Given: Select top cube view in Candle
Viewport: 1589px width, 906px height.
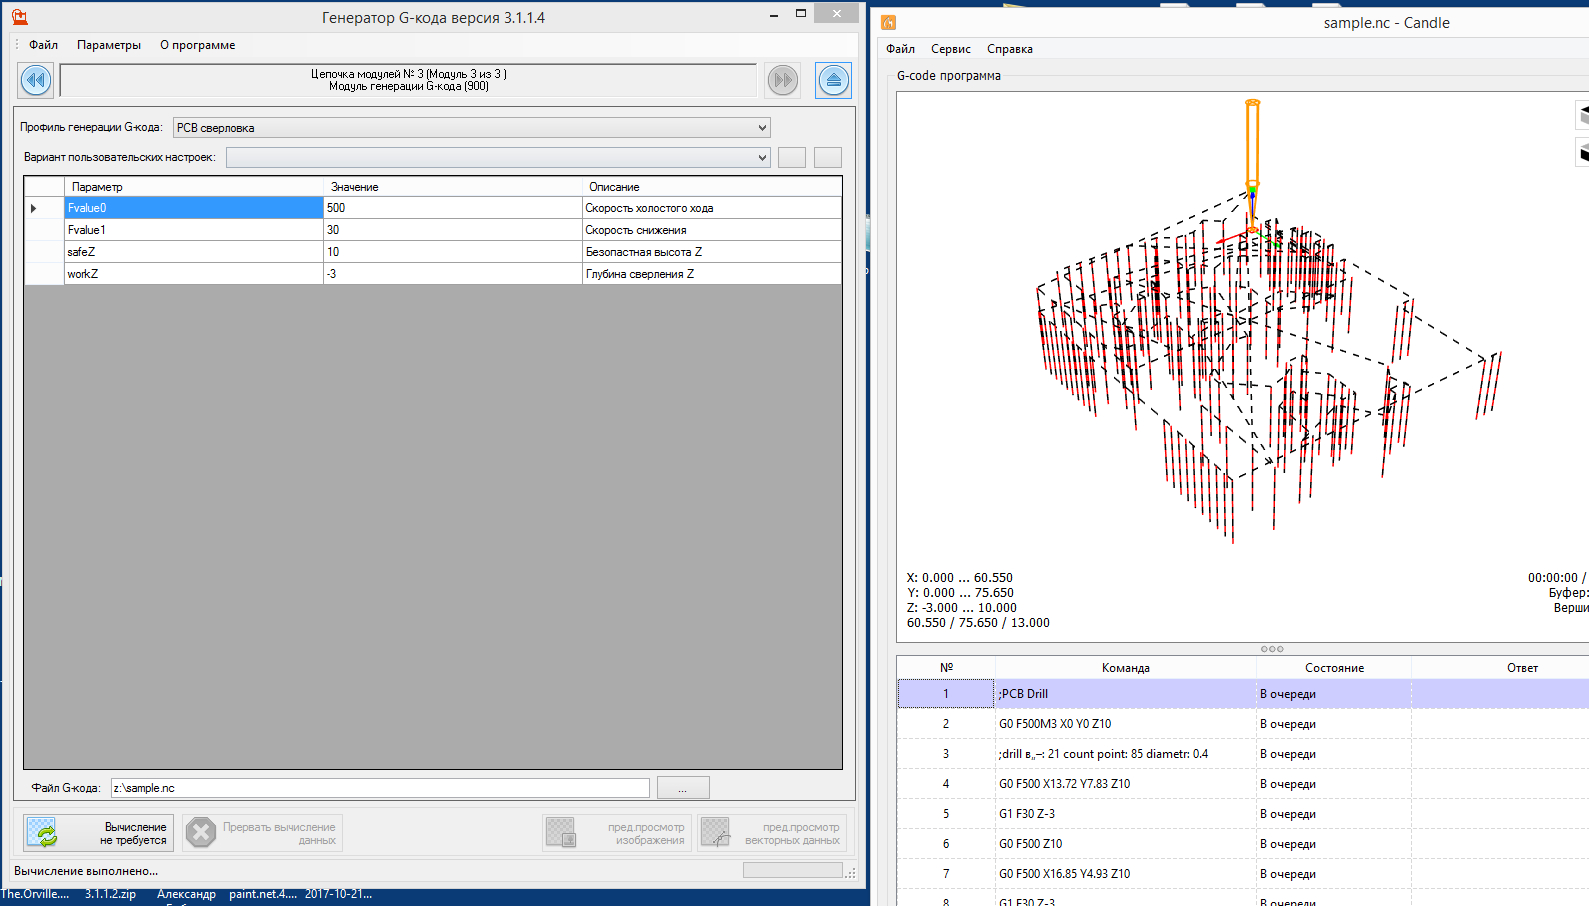Looking at the screenshot, I should [1582, 114].
